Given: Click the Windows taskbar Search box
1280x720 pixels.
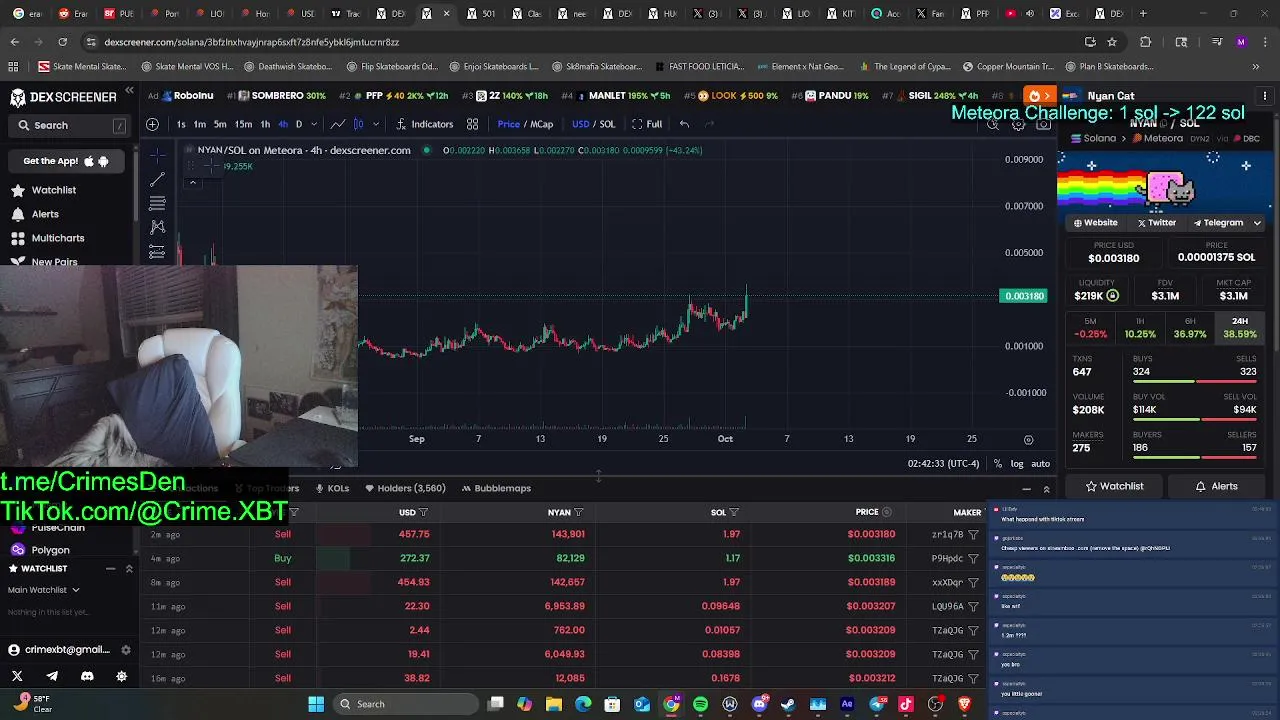Looking at the screenshot, I should [404, 704].
